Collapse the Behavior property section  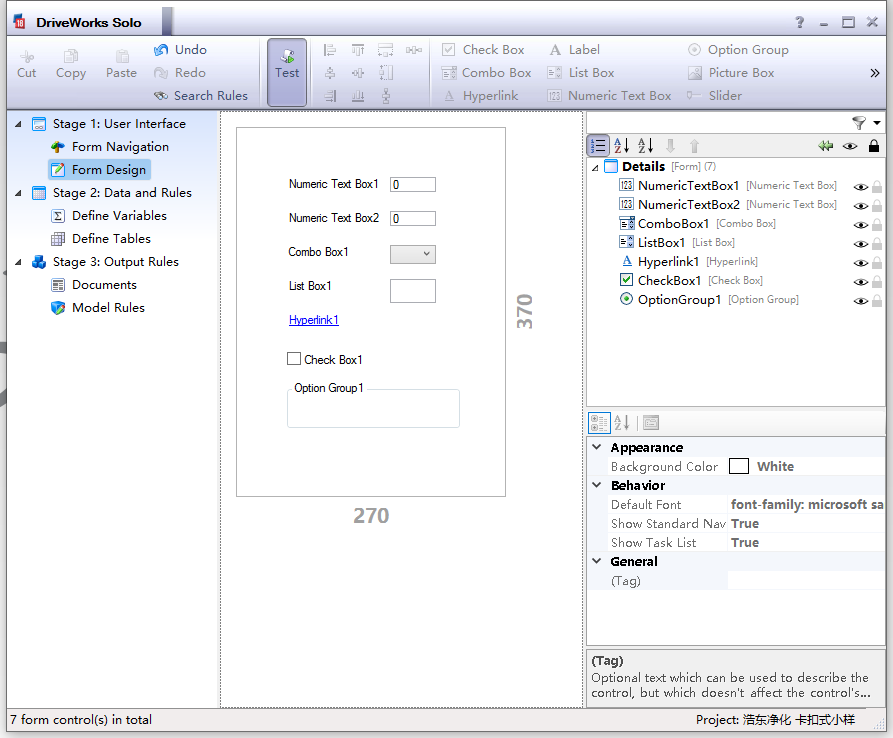coord(597,485)
